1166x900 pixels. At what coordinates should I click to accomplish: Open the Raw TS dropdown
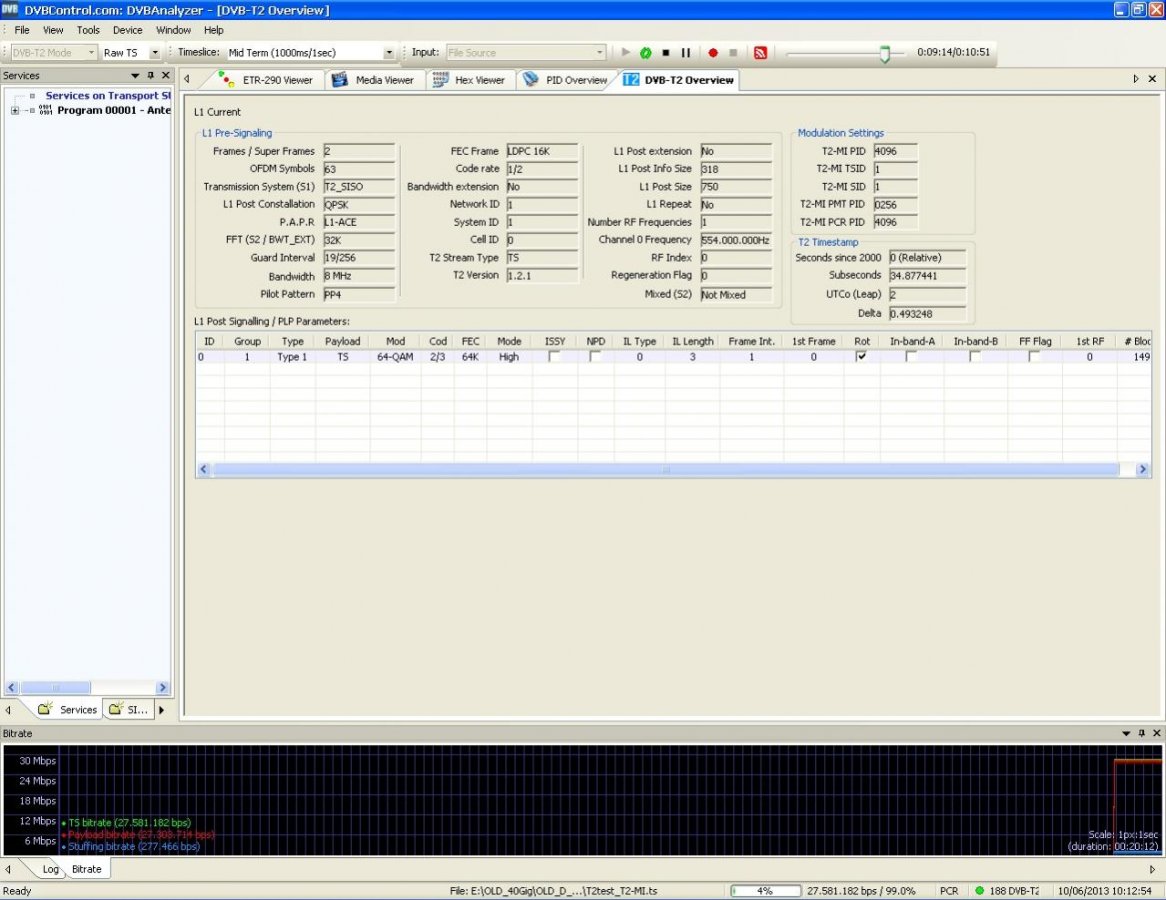(155, 53)
